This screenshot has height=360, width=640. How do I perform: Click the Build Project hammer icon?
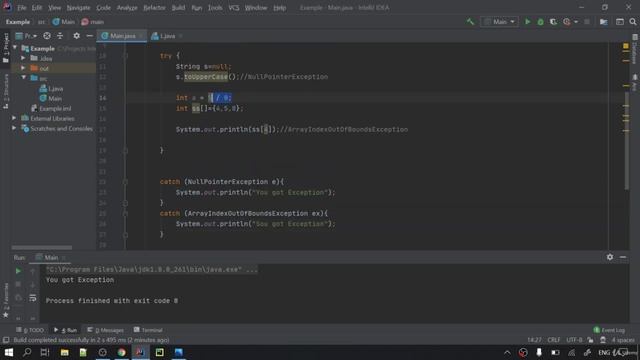[x=470, y=22]
